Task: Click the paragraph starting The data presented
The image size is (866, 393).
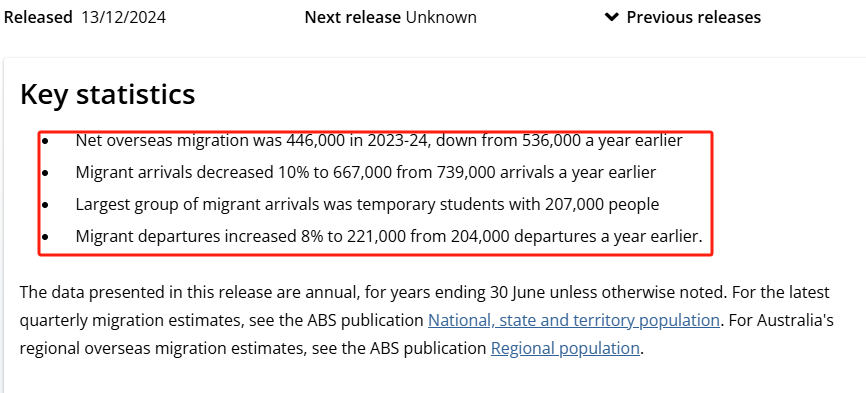Action: 426,320
